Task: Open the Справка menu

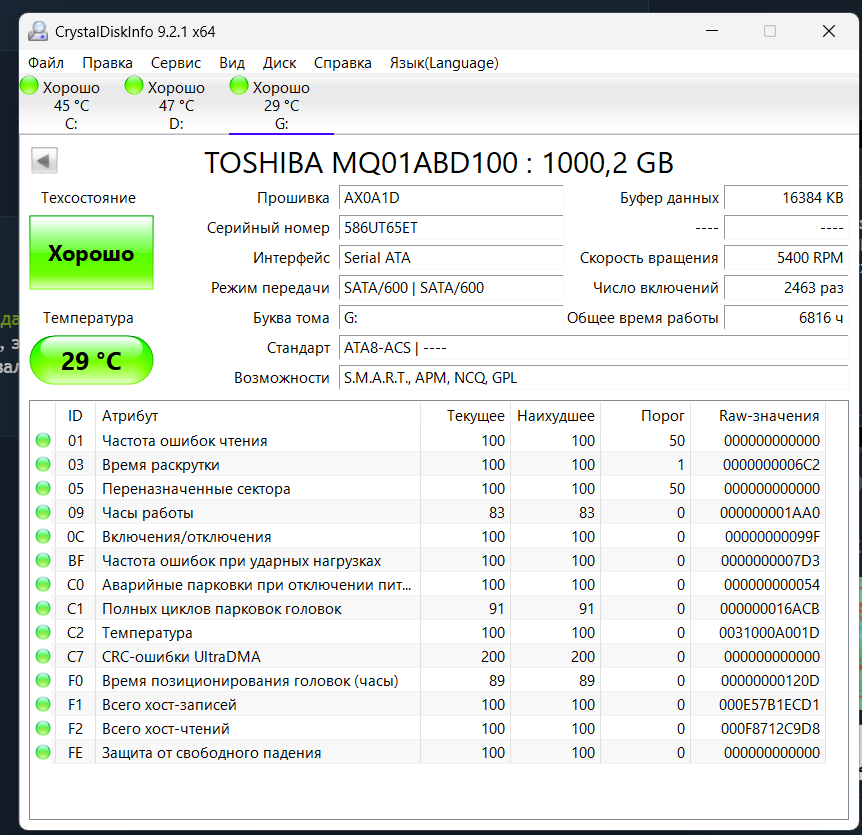Action: click(x=342, y=63)
